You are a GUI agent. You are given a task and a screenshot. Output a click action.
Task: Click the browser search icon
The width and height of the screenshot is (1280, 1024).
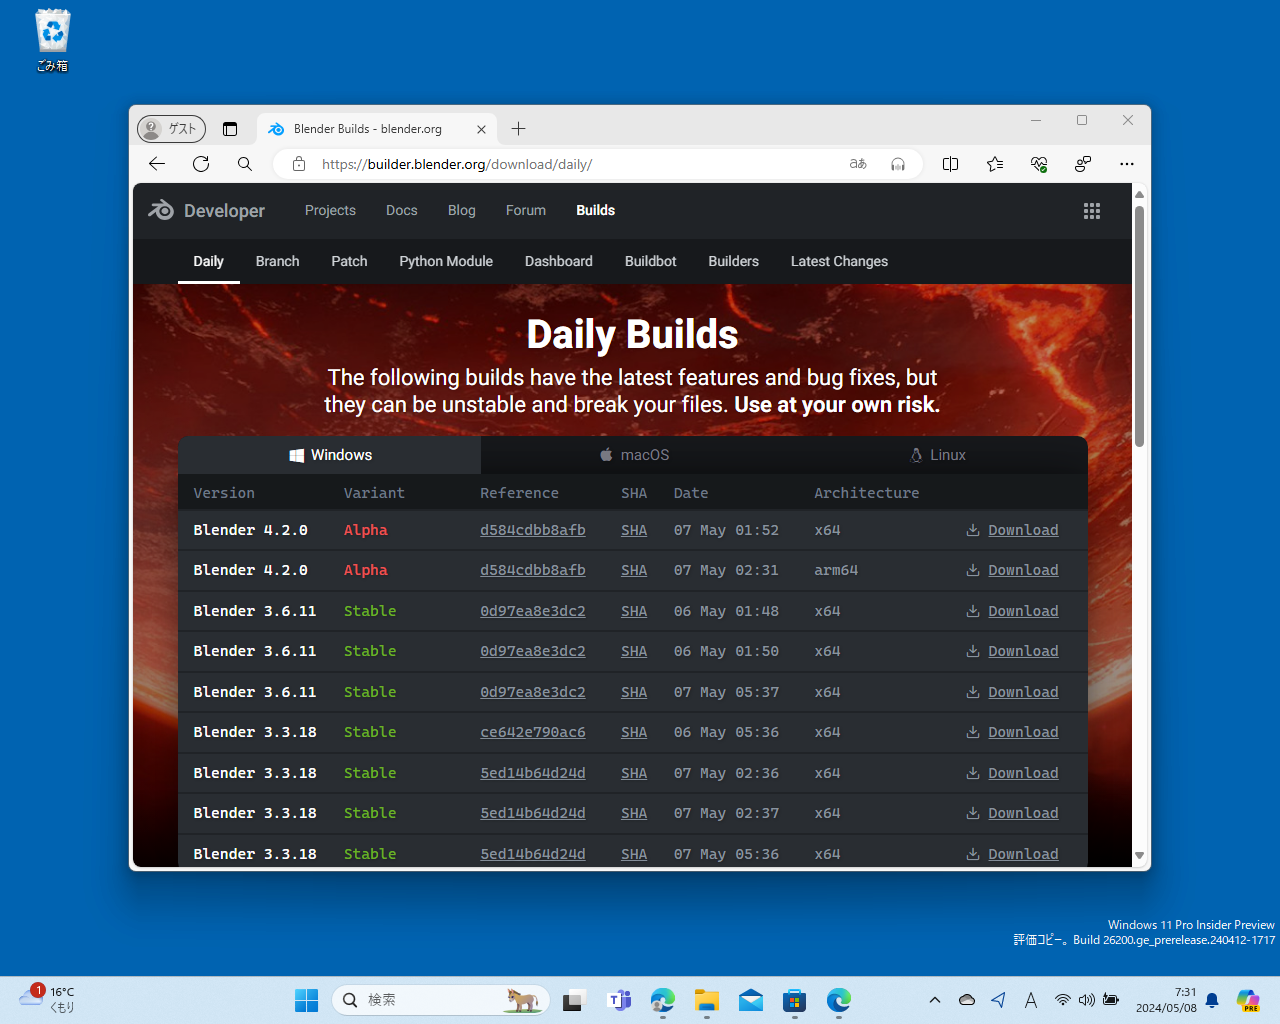245,164
